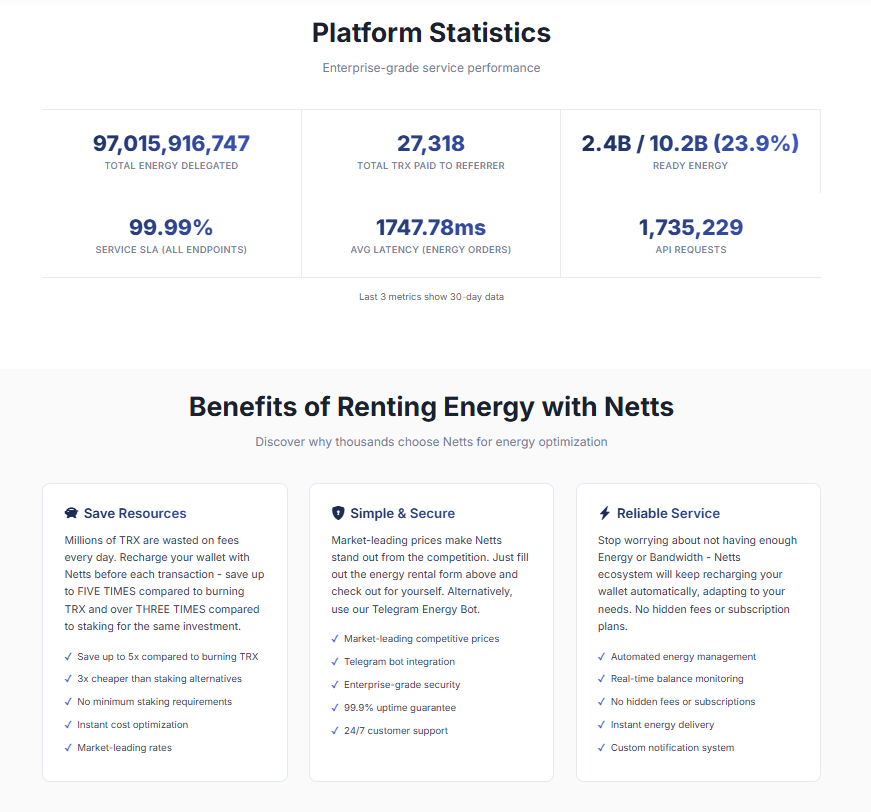Click the 99.9% uptime guarantee item
The height and width of the screenshot is (812, 871).
(x=400, y=708)
